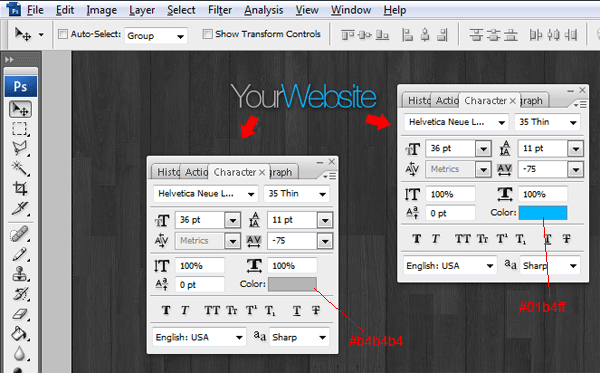
Task: Open the Move tool preset picker in options bar
Action: [x=41, y=35]
